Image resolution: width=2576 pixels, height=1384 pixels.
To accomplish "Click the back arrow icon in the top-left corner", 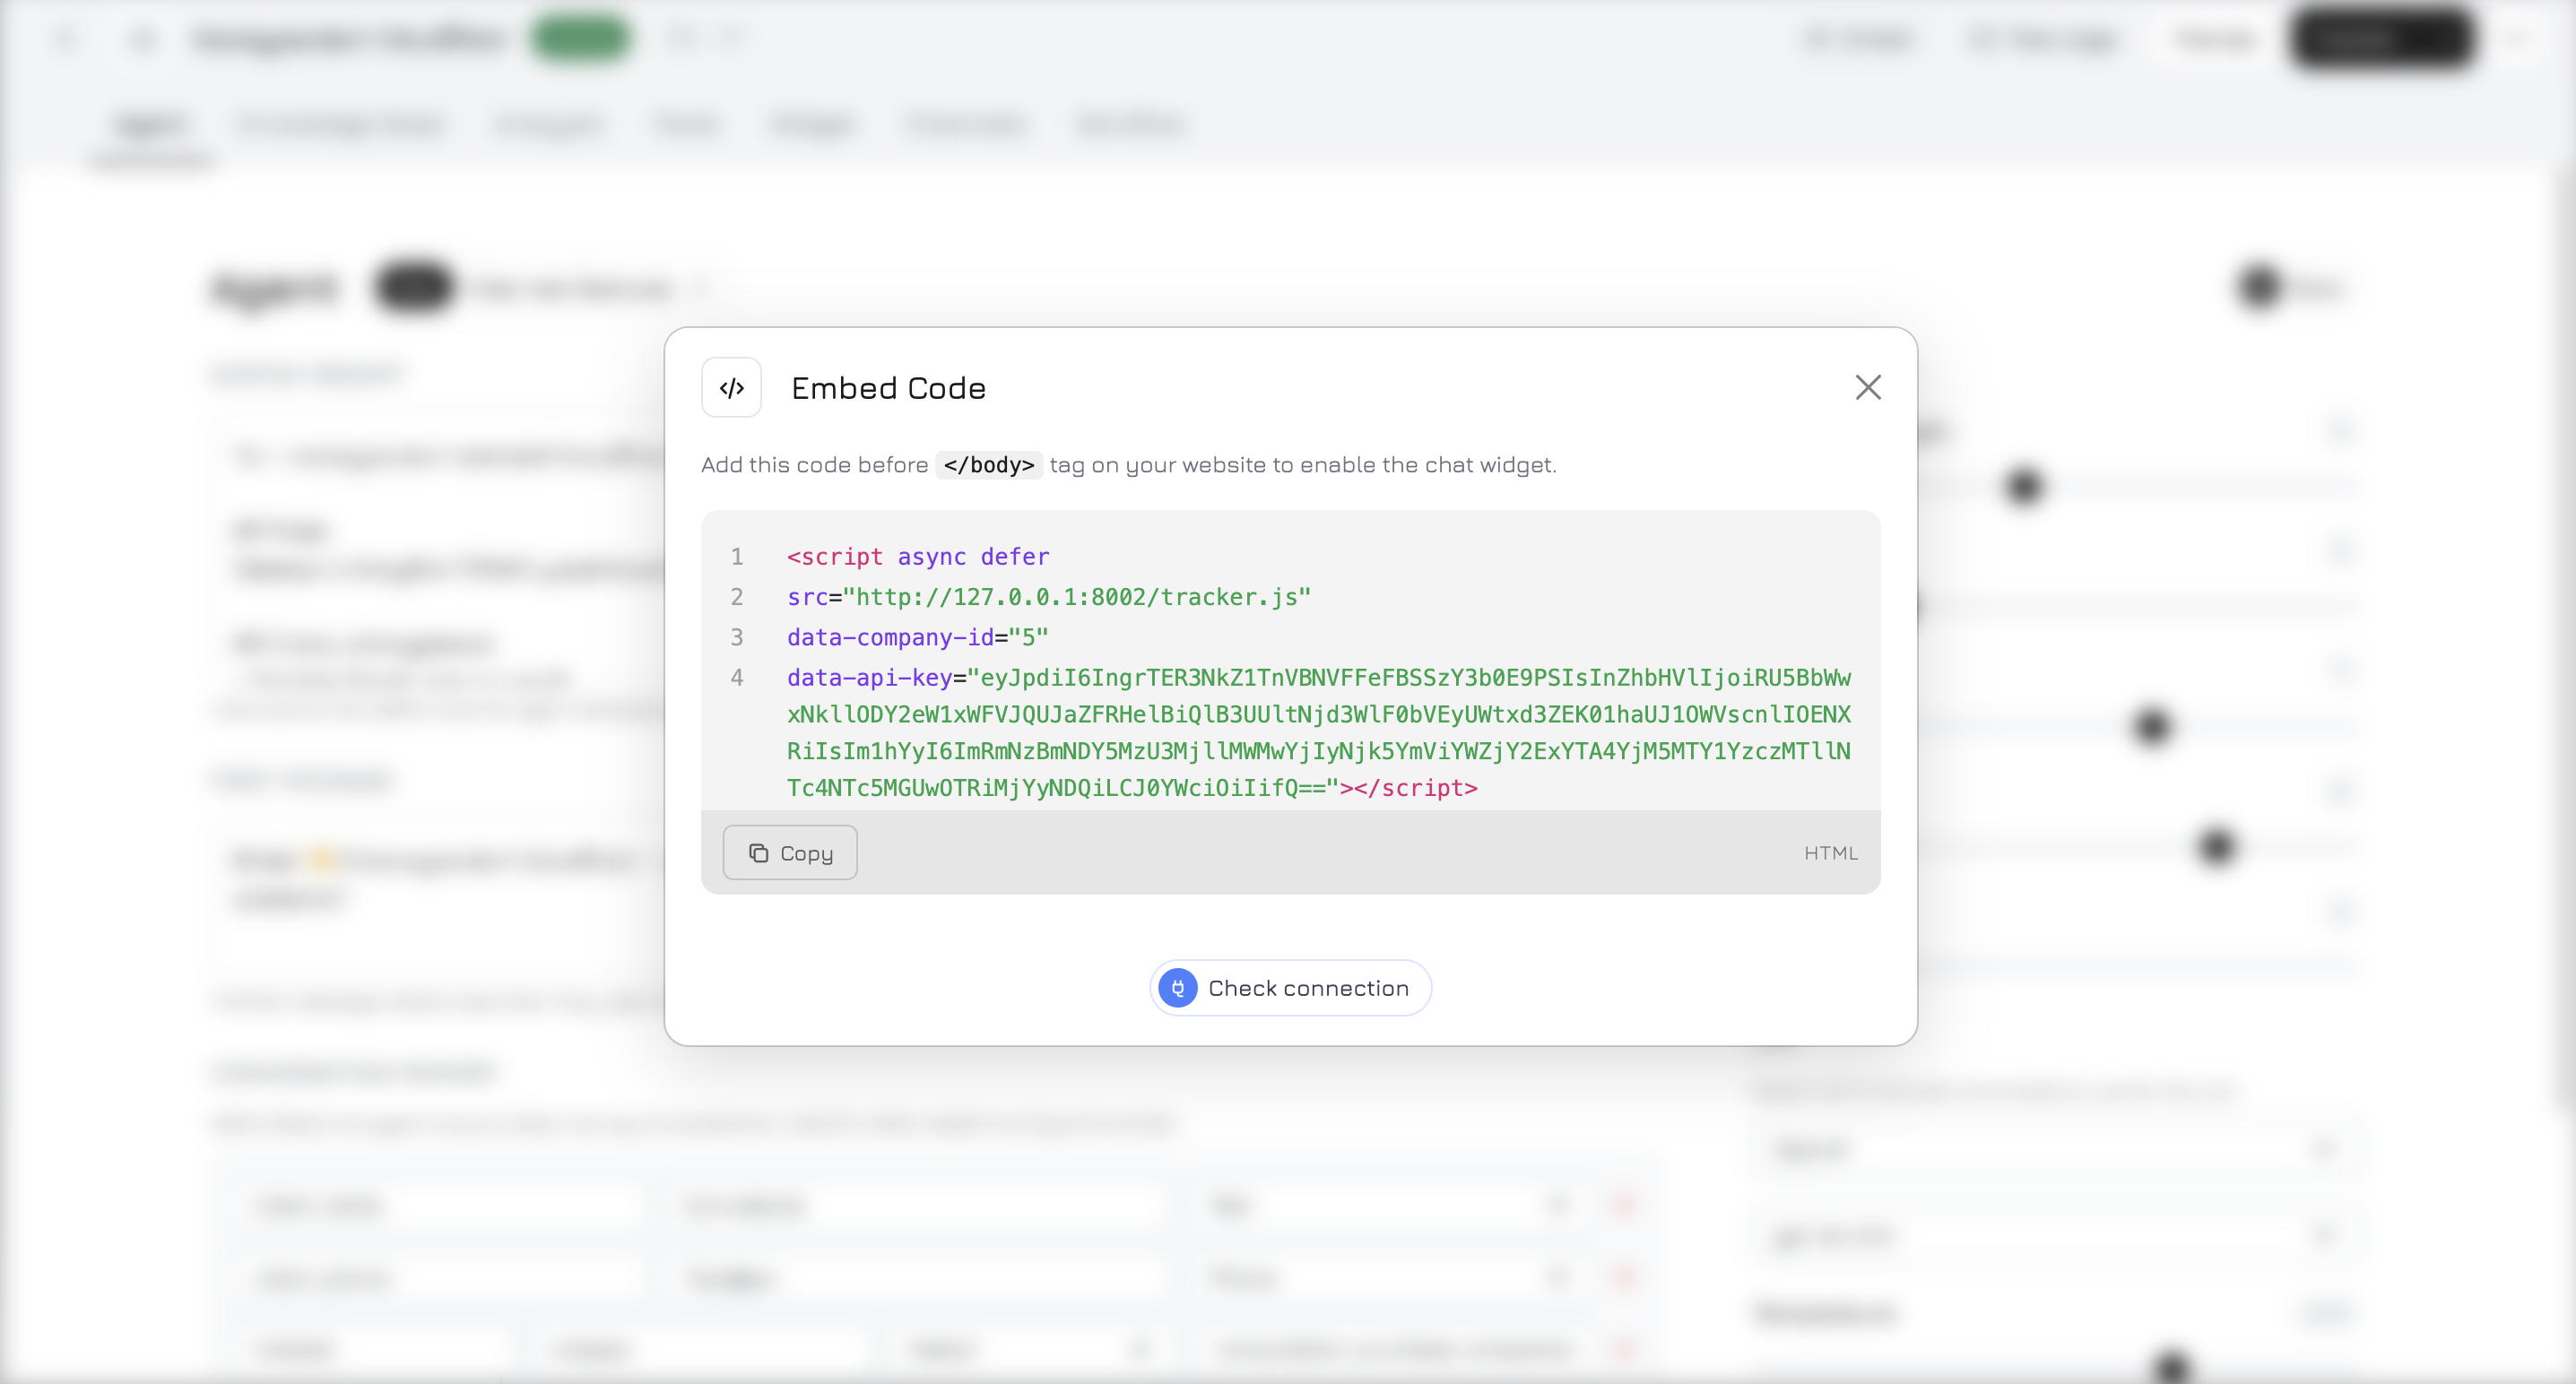I will pyautogui.click(x=66, y=38).
